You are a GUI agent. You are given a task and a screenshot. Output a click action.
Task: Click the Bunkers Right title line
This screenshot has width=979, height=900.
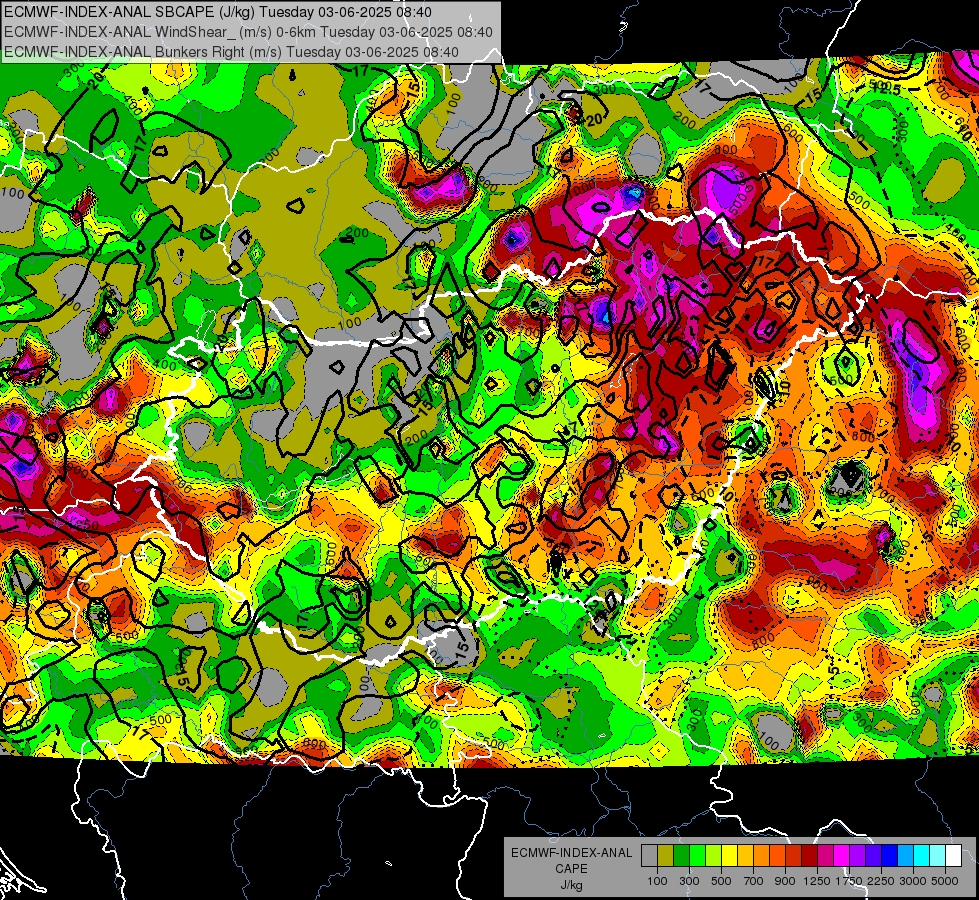click(x=231, y=52)
